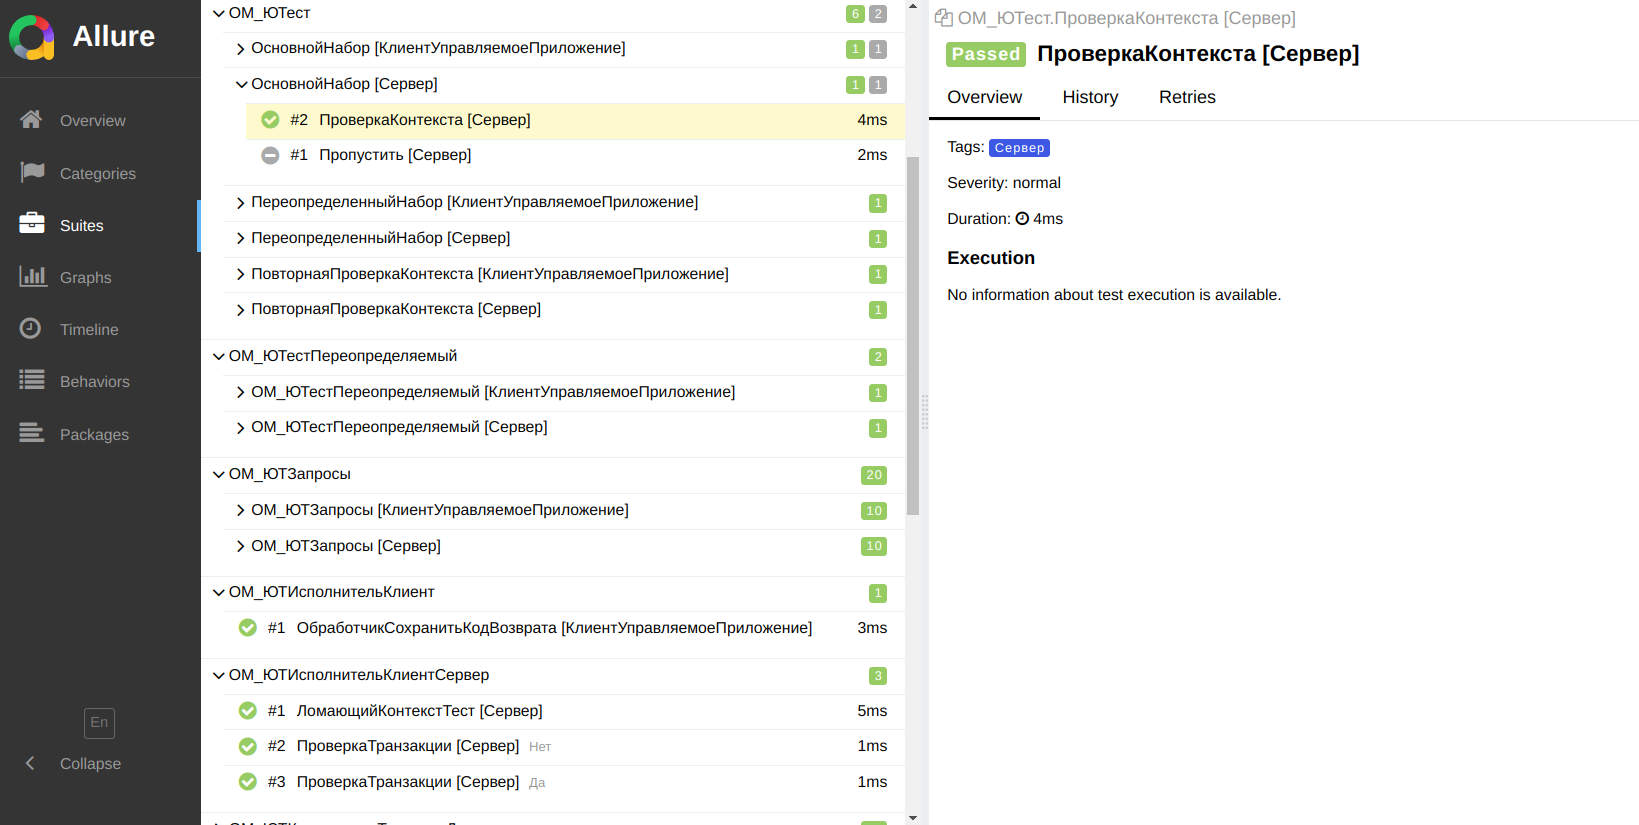
Task: Collapse ОсновнойНабор [Сервер] group
Action: coord(240,85)
